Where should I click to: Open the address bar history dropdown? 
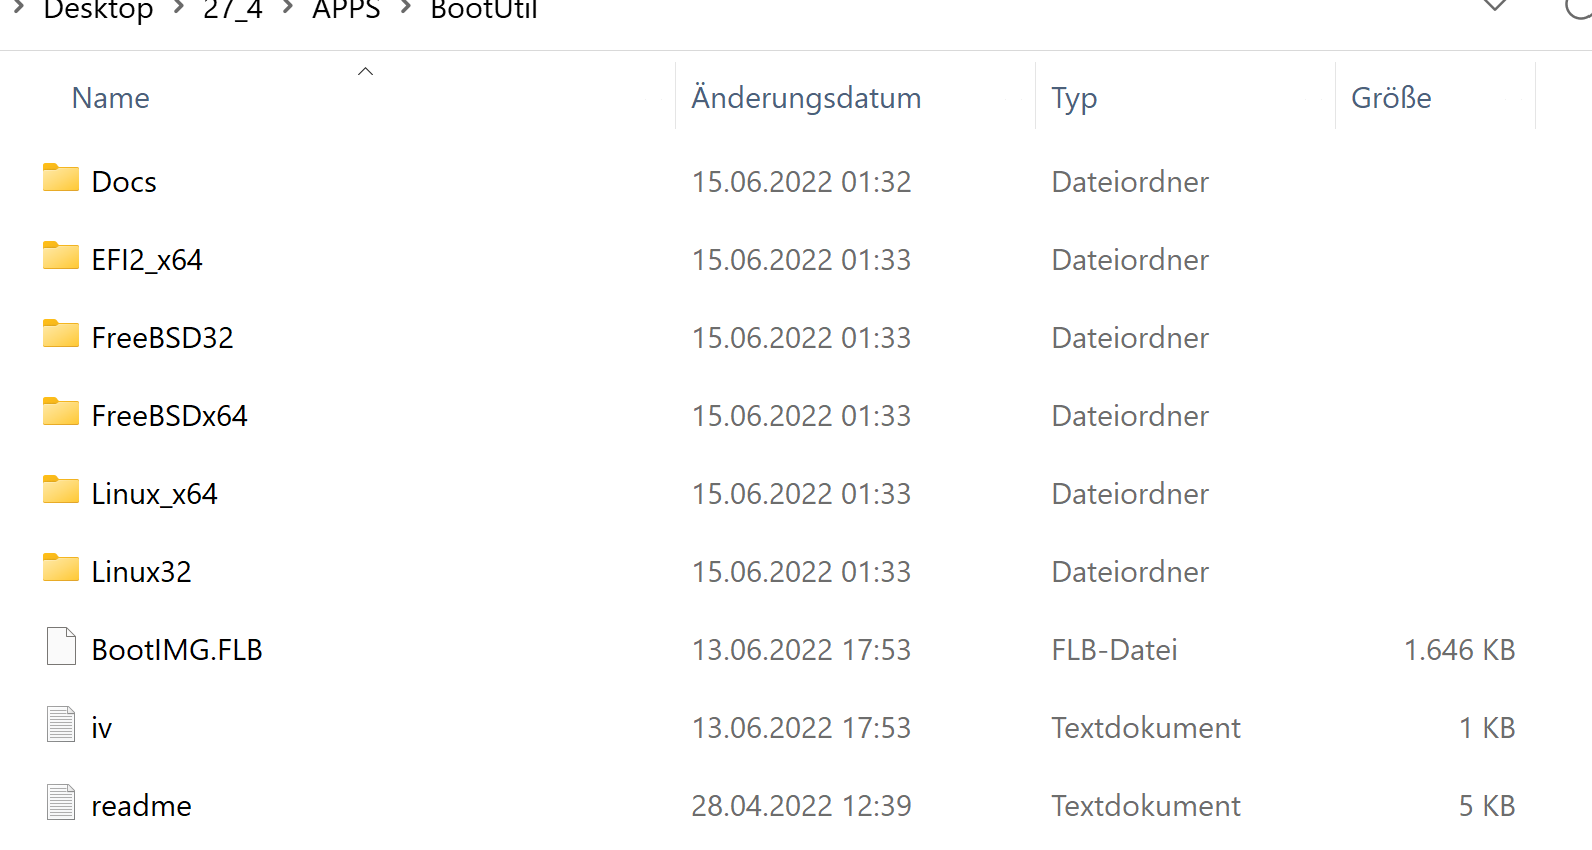click(x=1495, y=6)
